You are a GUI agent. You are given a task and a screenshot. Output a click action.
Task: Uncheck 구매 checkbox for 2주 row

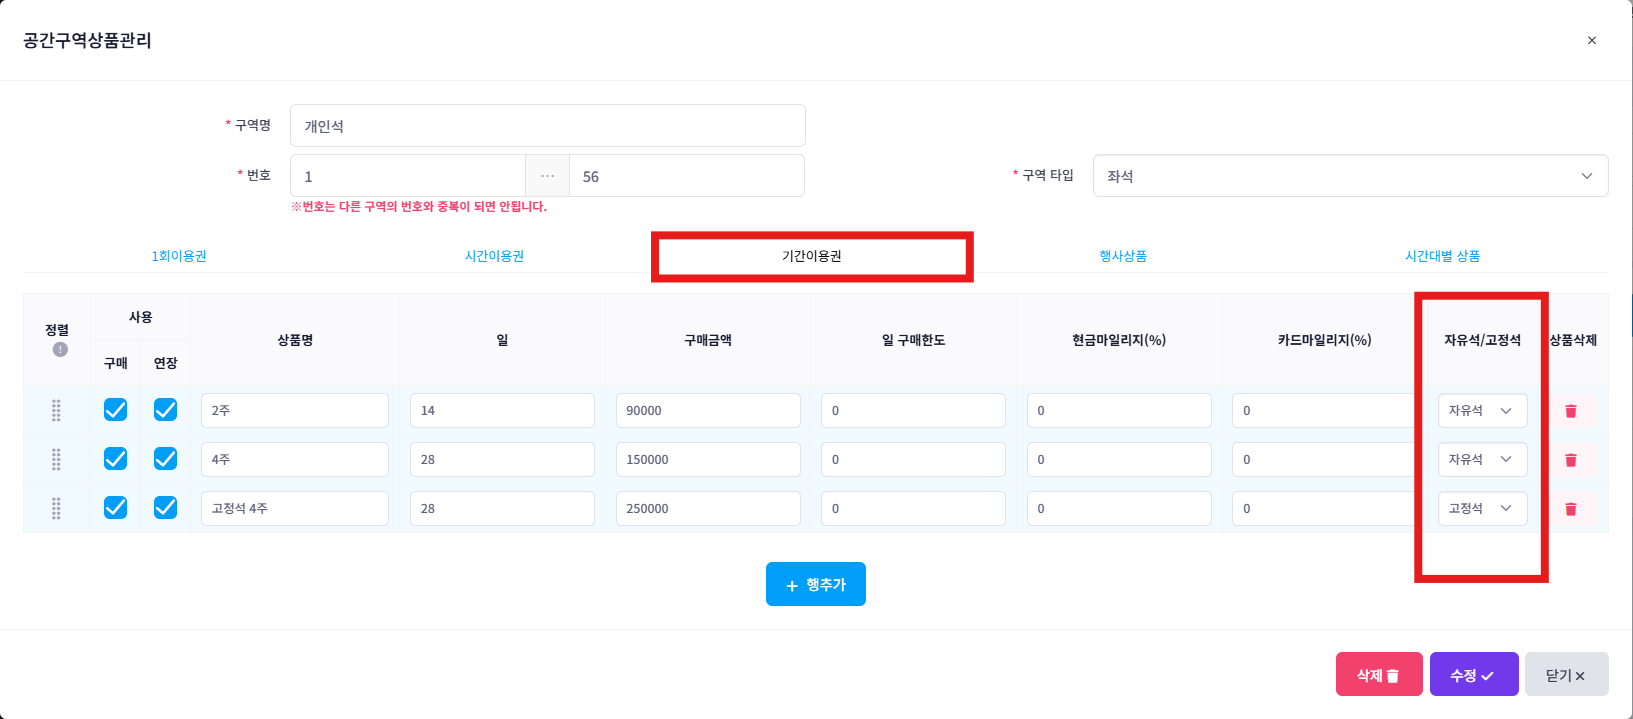tap(116, 410)
